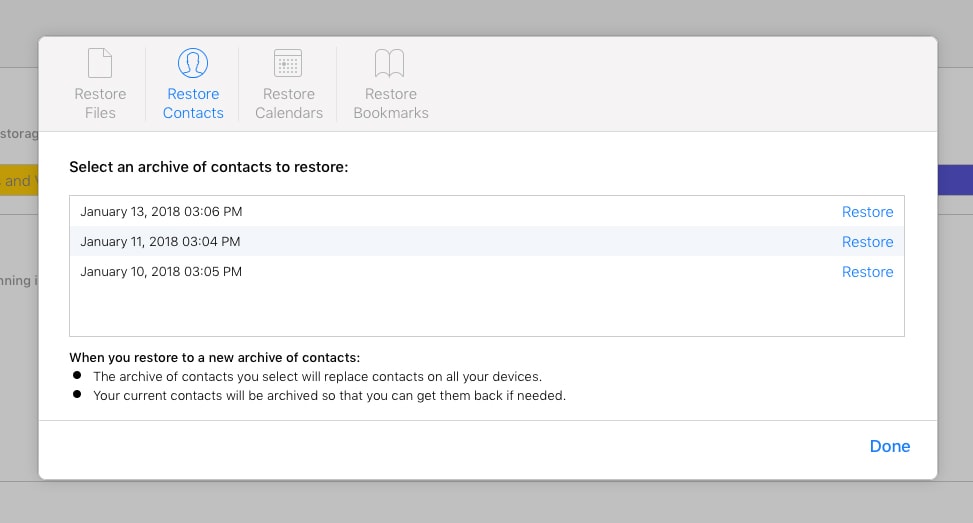Select the Restore Contacts tab label
The width and height of the screenshot is (973, 523).
point(193,103)
